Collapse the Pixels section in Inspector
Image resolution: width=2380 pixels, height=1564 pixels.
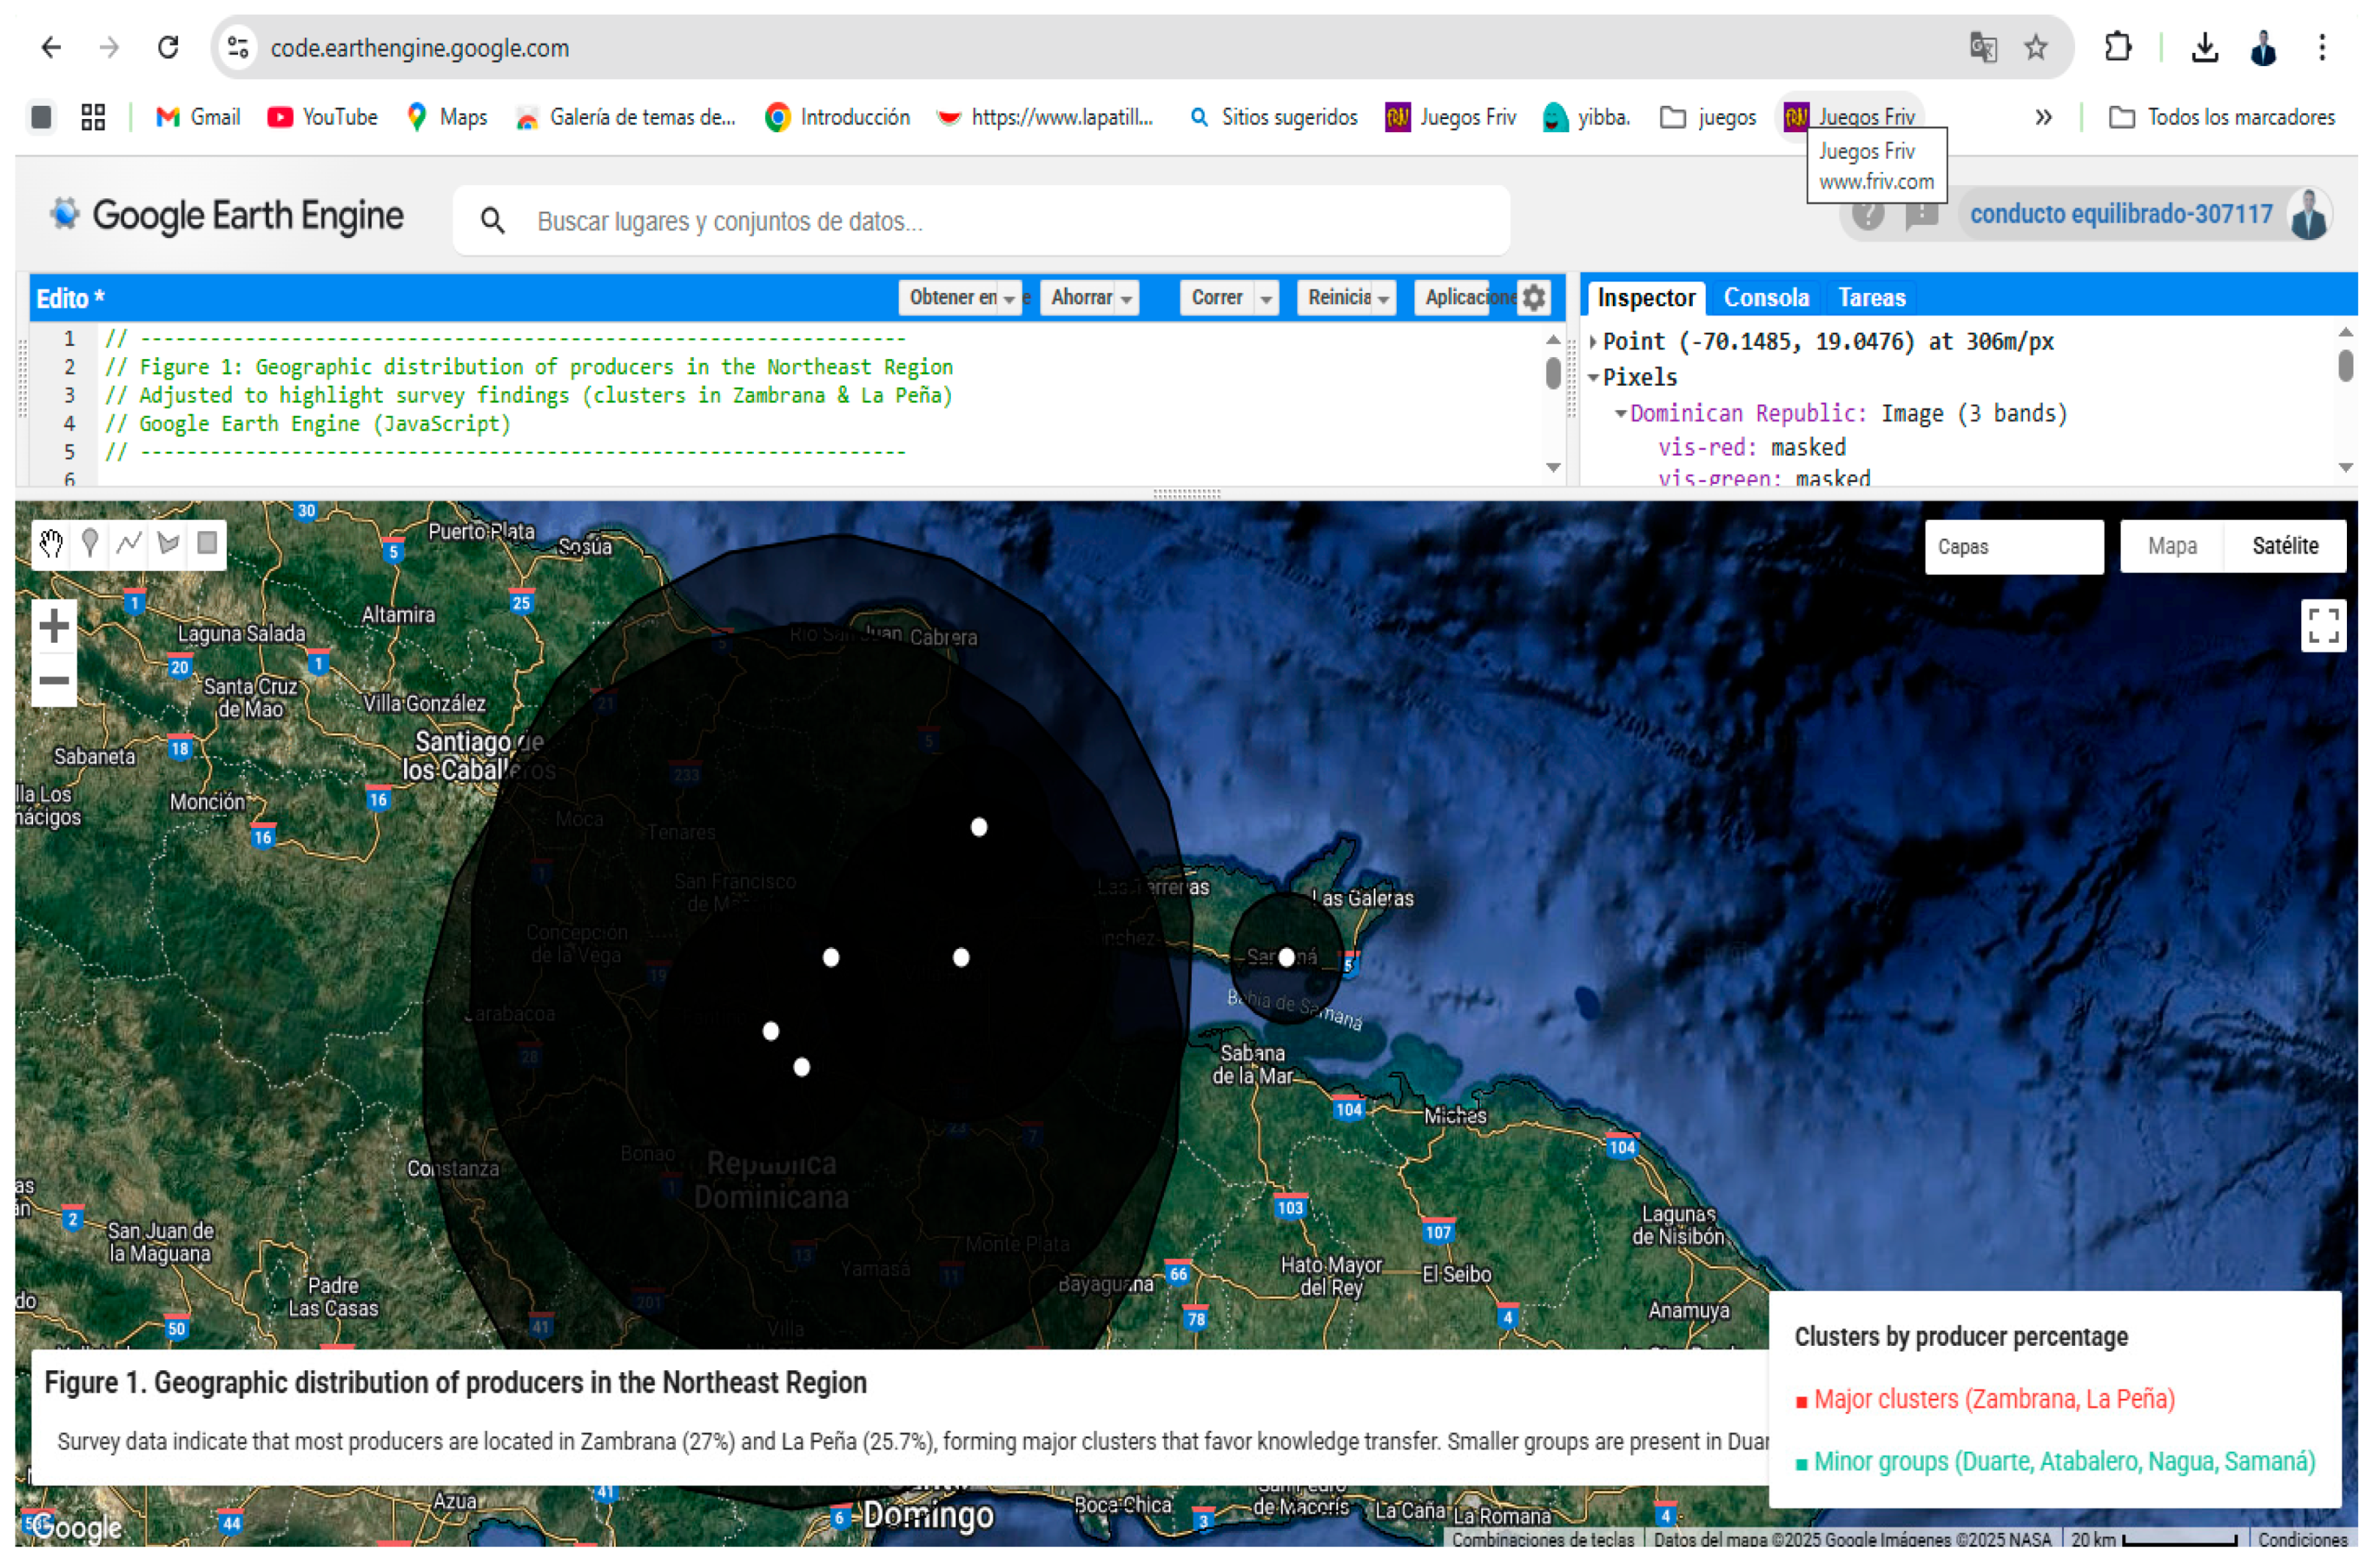(1593, 378)
